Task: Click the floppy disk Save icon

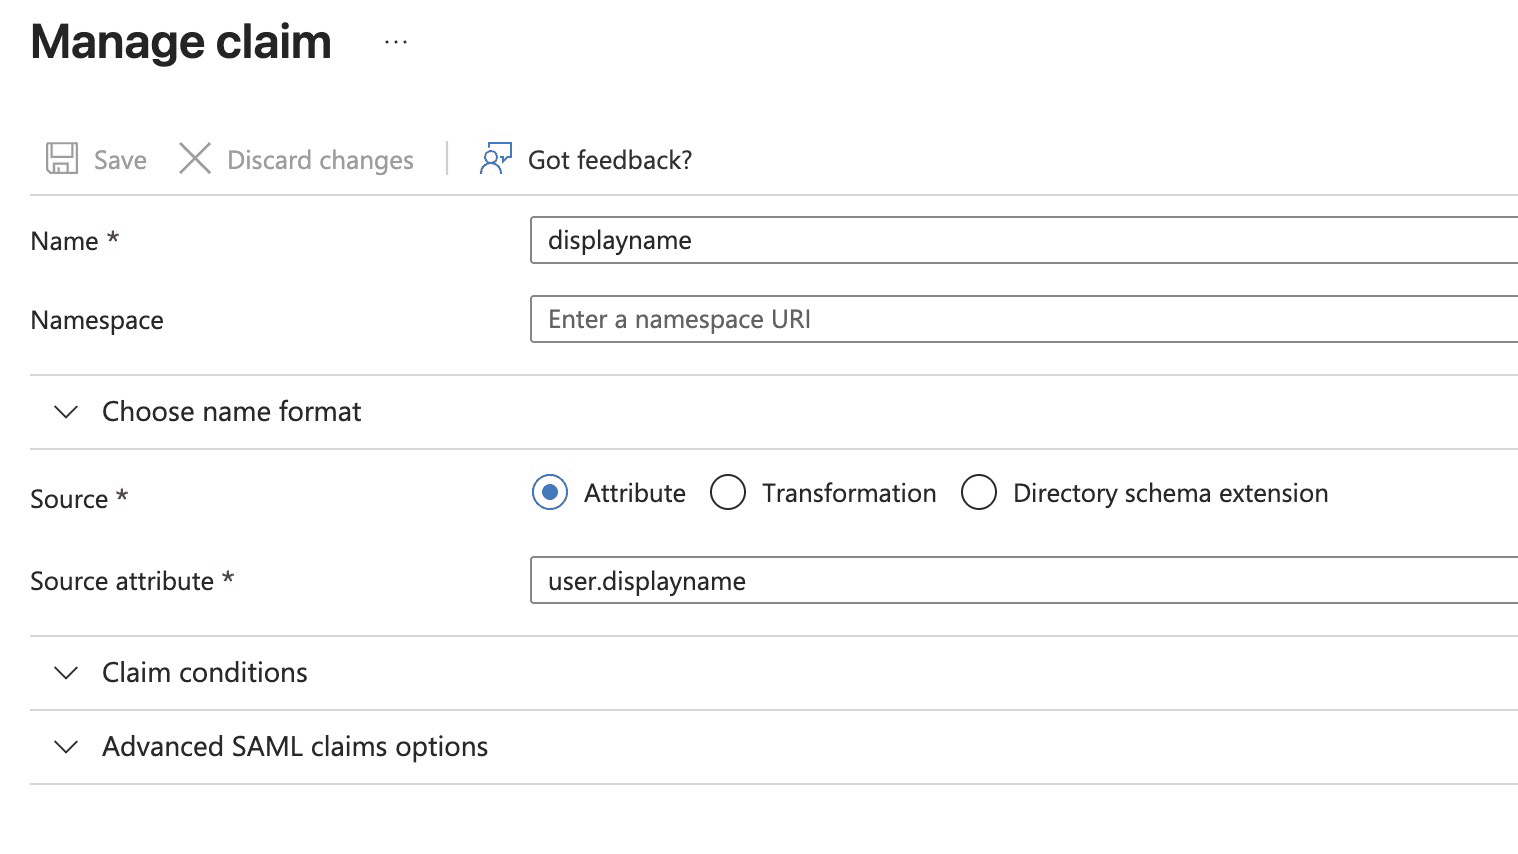Action: [x=62, y=159]
